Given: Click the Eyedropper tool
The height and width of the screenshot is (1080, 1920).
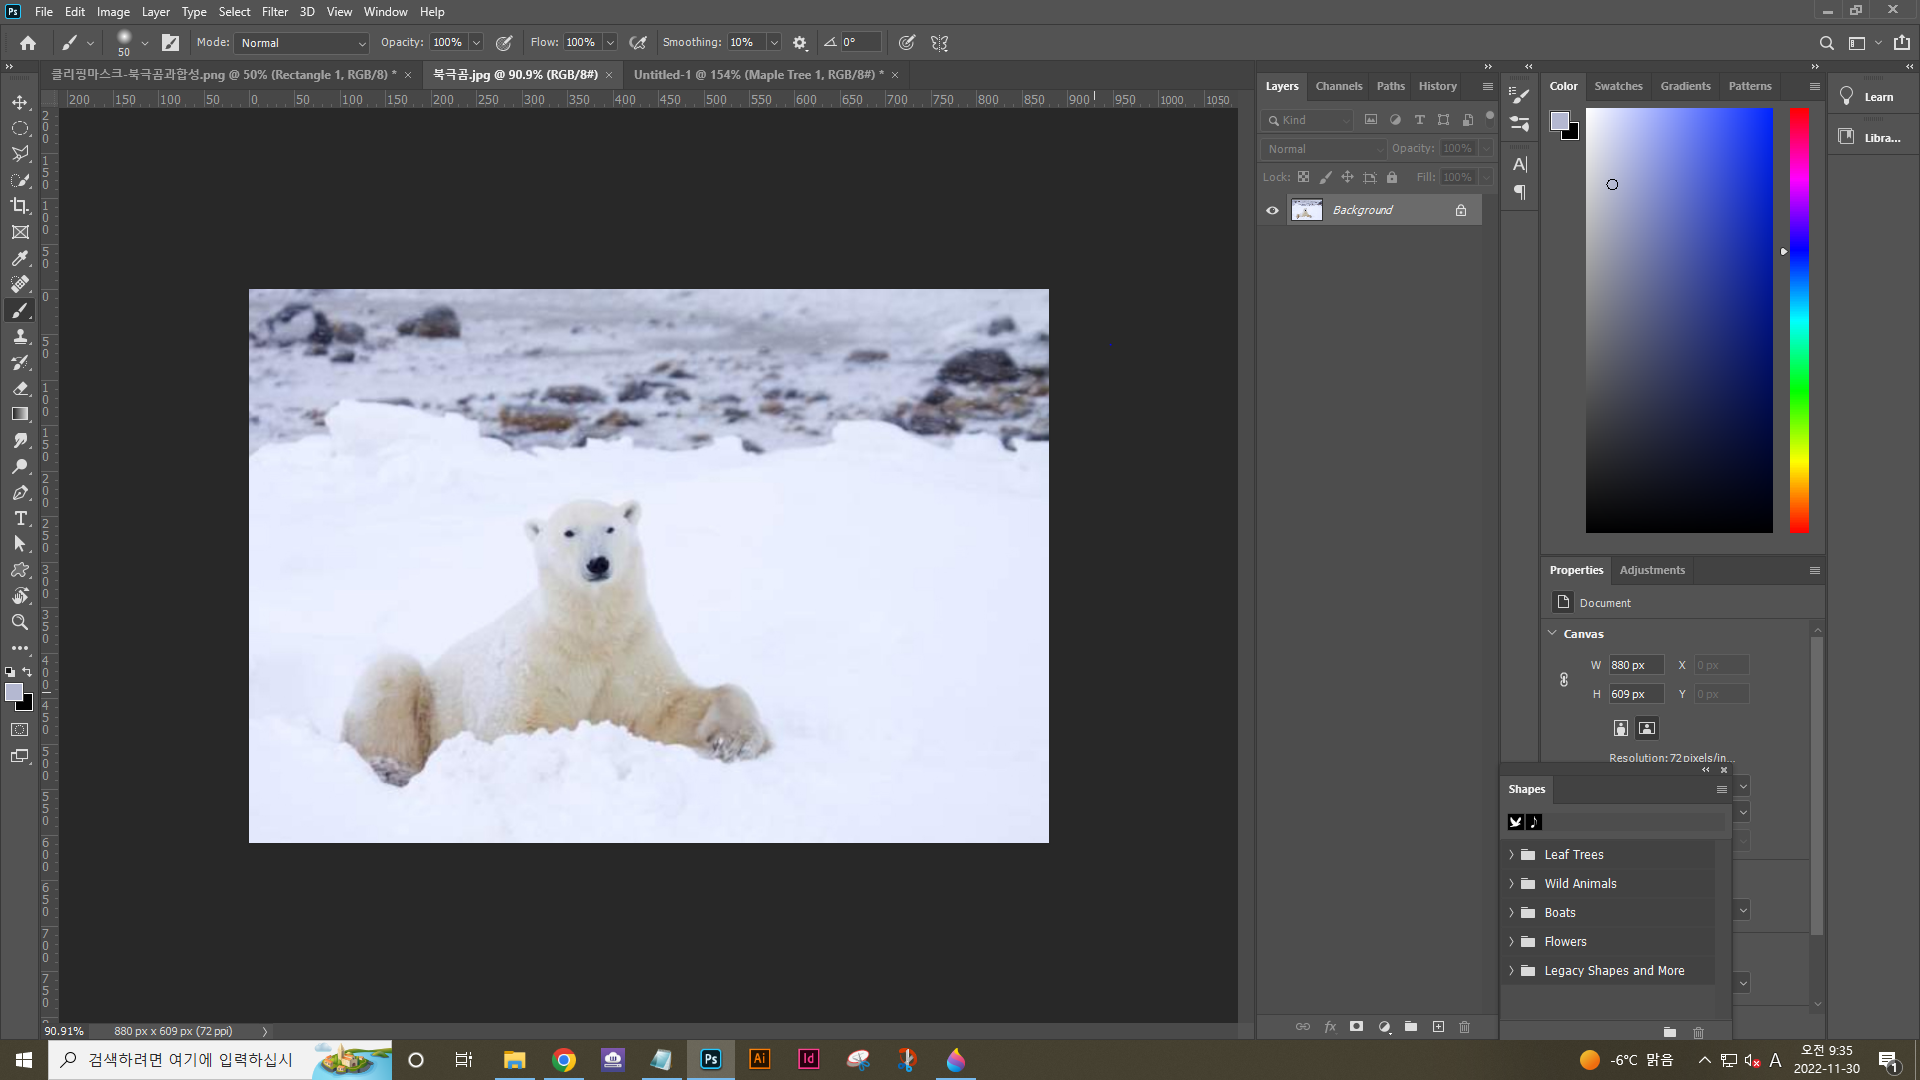Looking at the screenshot, I should tap(20, 258).
